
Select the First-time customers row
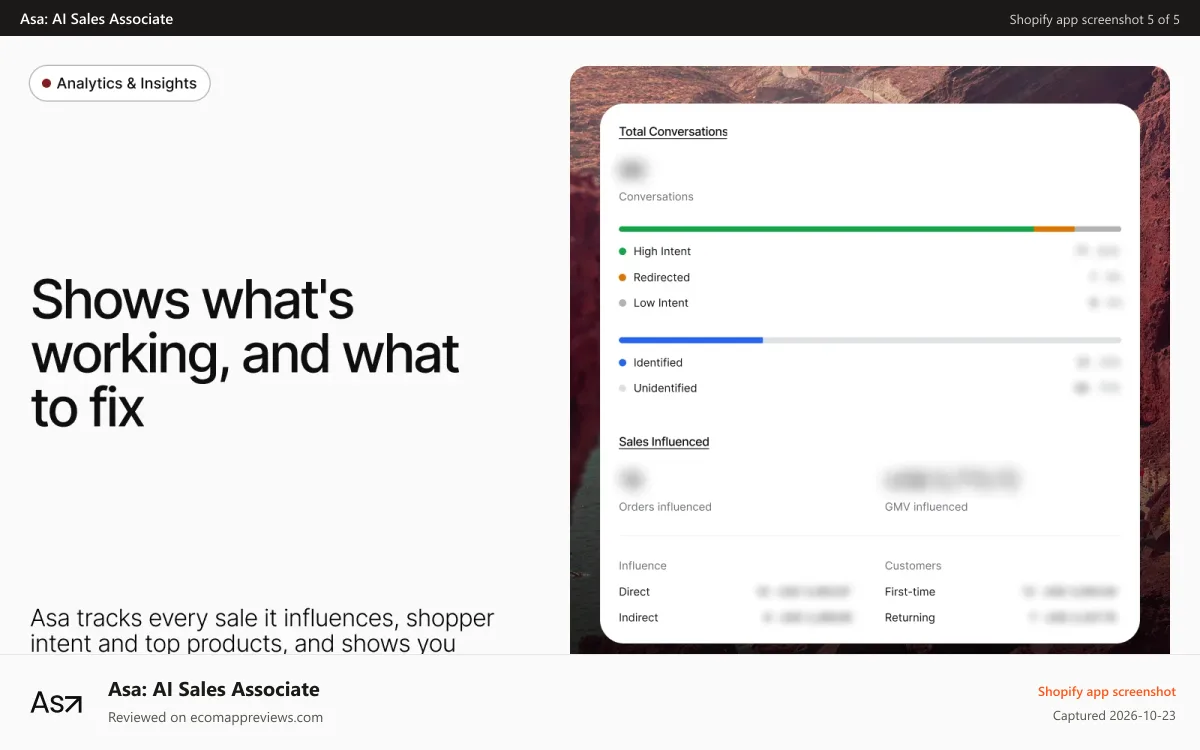(1002, 592)
